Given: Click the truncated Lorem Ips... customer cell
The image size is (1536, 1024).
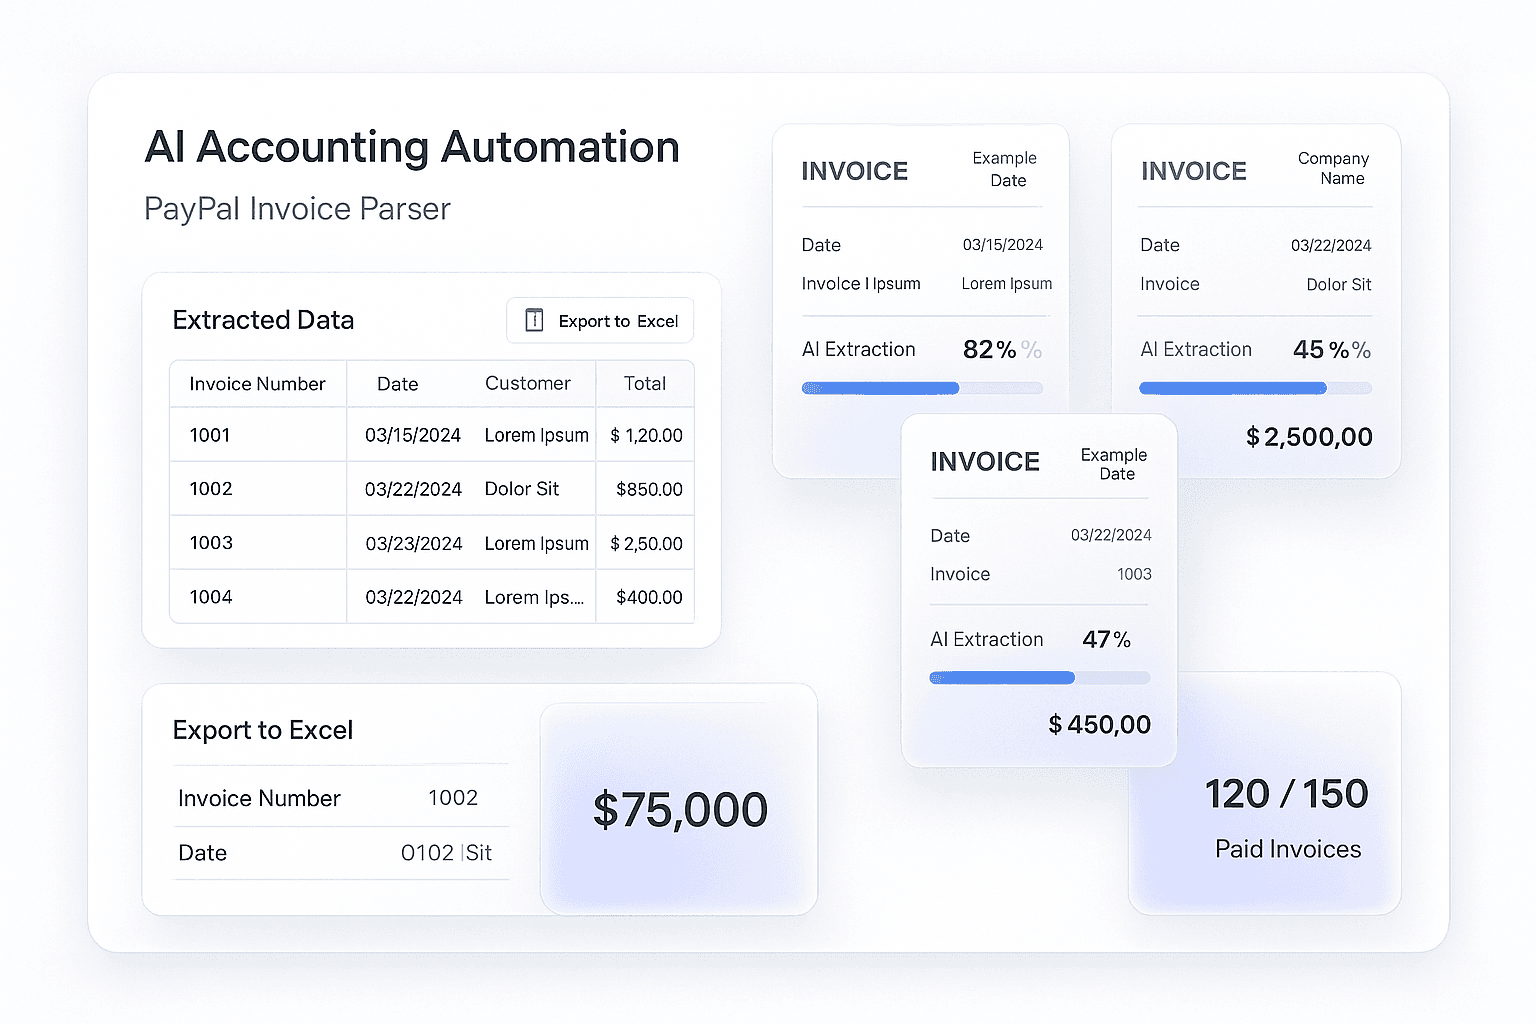Looking at the screenshot, I should [x=534, y=597].
